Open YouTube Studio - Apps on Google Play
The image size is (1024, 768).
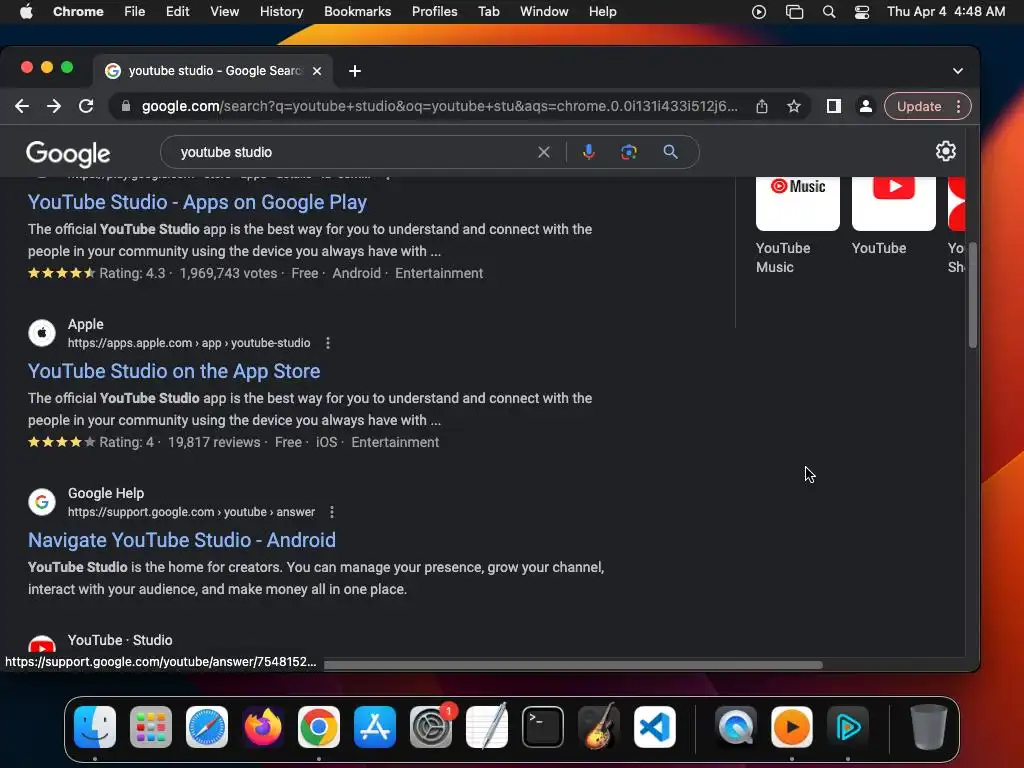point(197,202)
